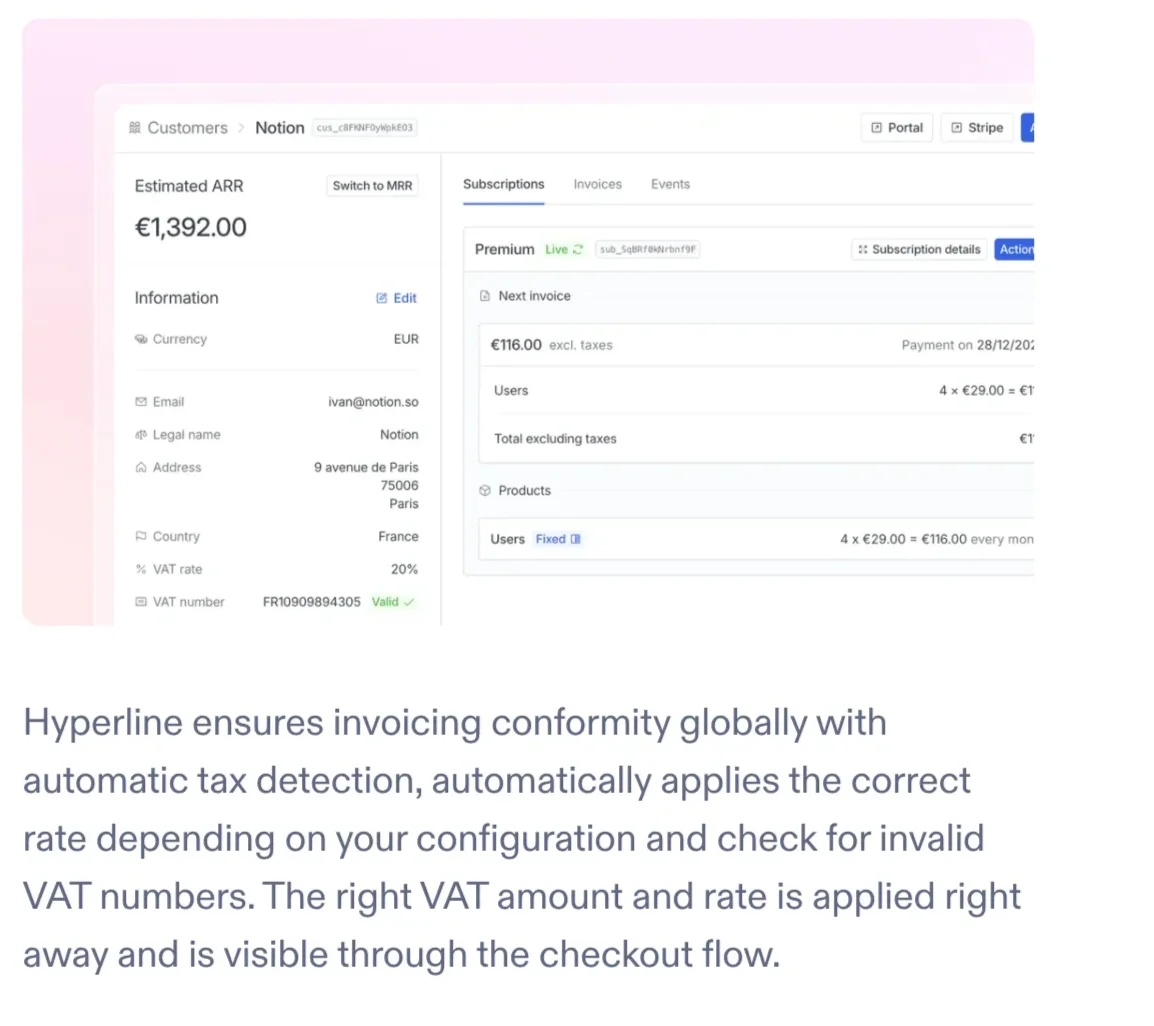Click the Products box icon
Image resolution: width=1154 pixels, height=1026 pixels.
484,490
